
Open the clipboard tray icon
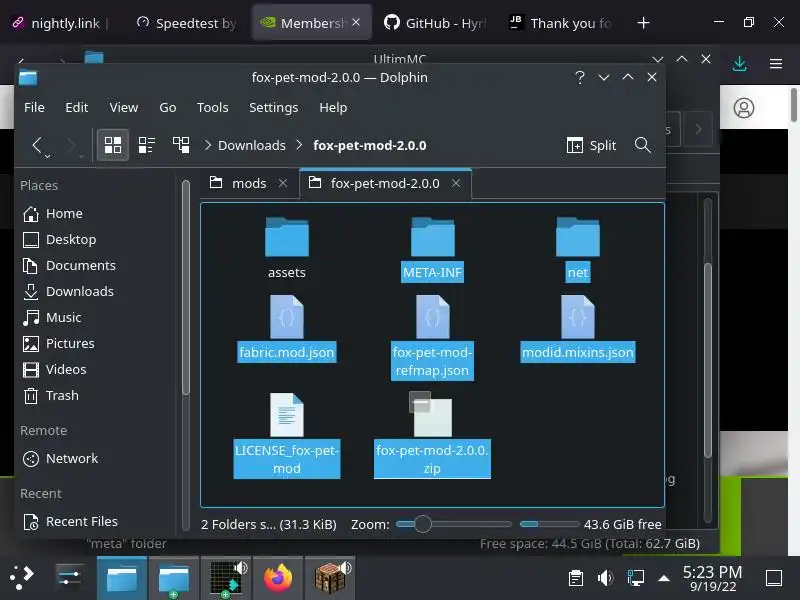click(x=576, y=578)
